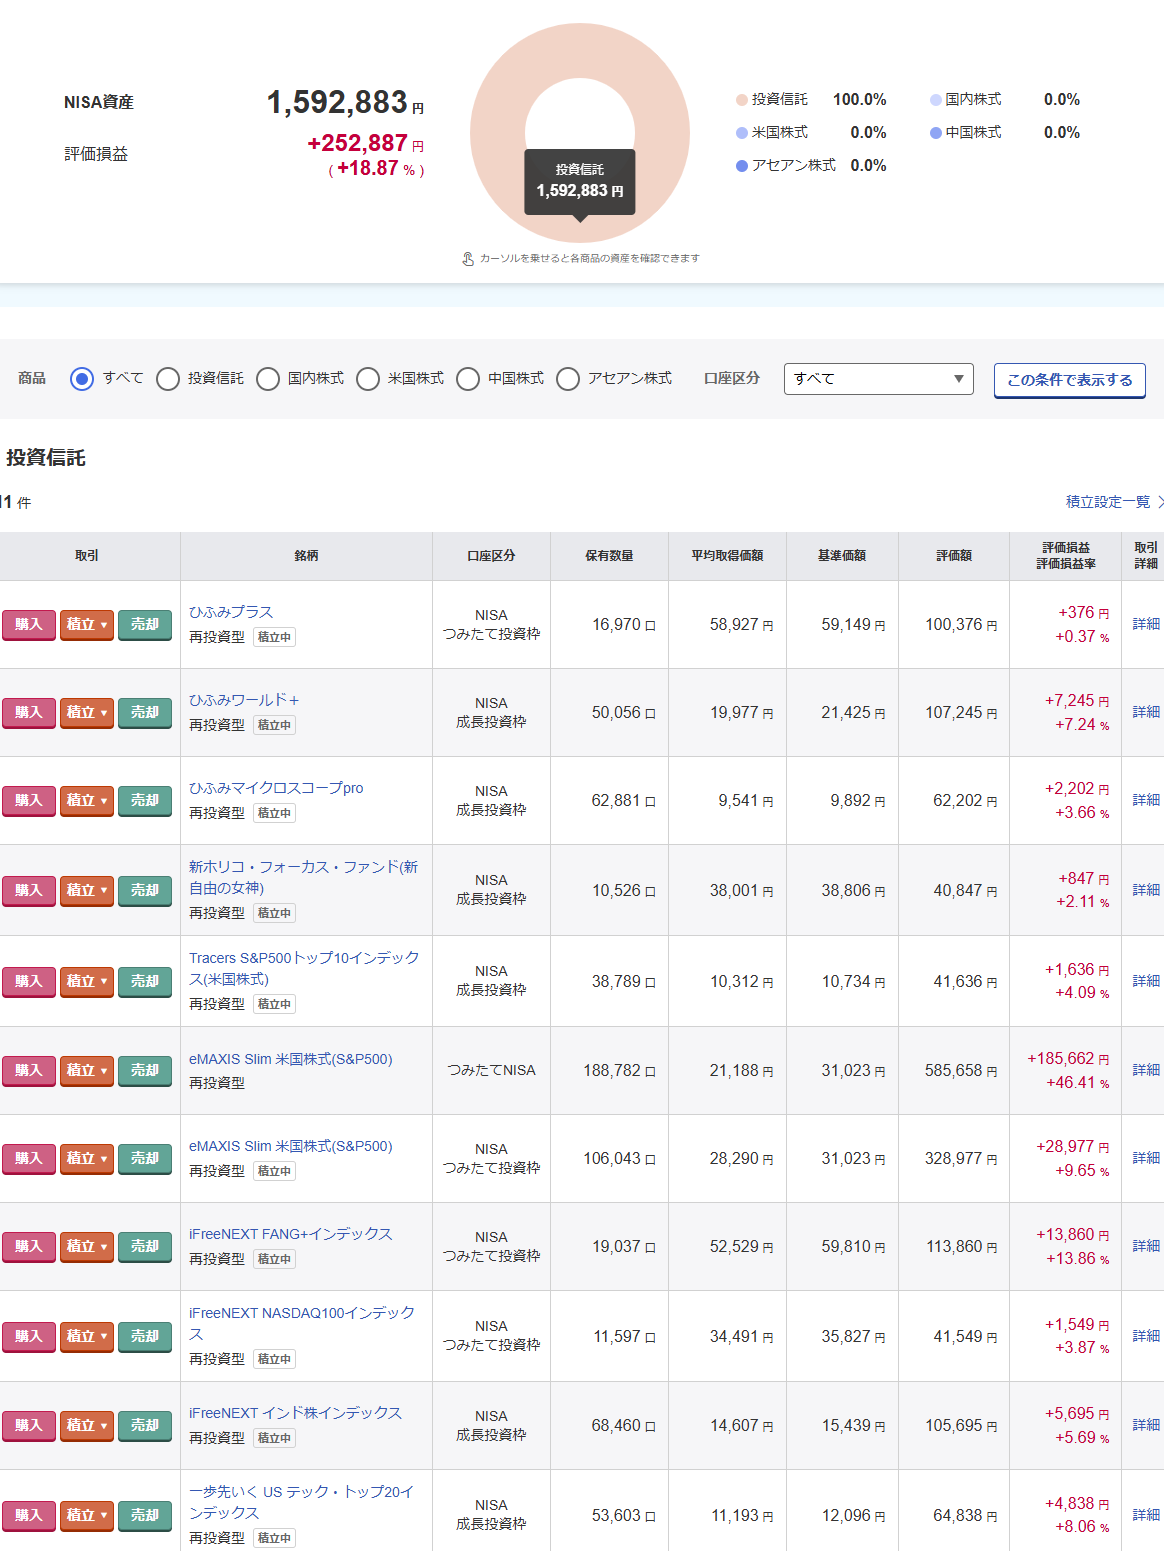Open ひふみマイクロスコープpro fund link

[276, 788]
